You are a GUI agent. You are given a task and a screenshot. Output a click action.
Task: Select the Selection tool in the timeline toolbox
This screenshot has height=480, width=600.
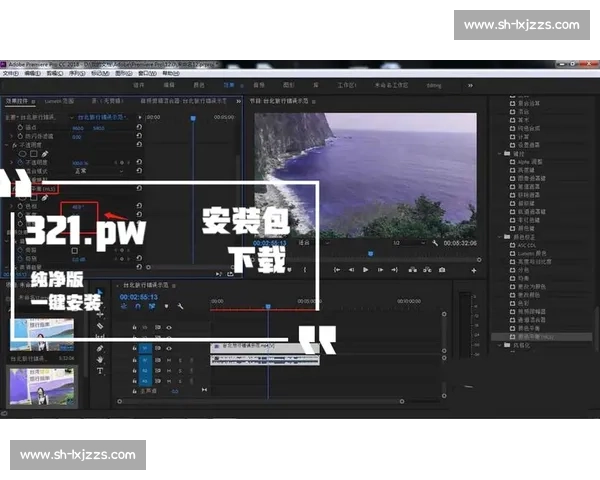point(100,292)
